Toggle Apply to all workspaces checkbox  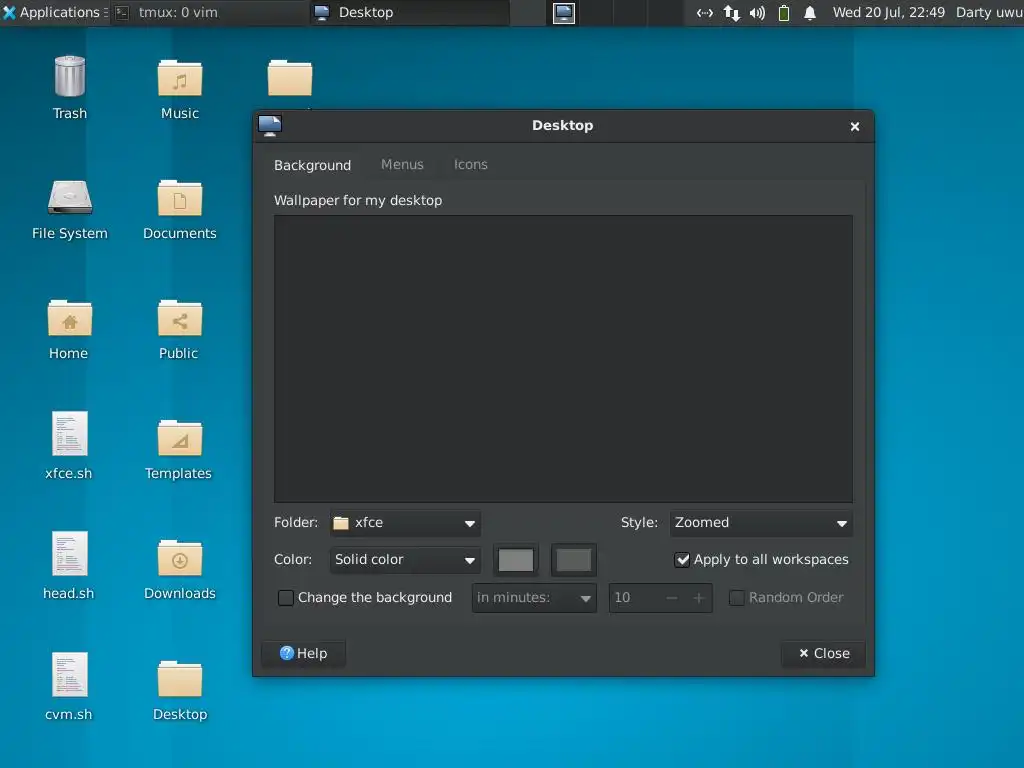pyautogui.click(x=682, y=560)
